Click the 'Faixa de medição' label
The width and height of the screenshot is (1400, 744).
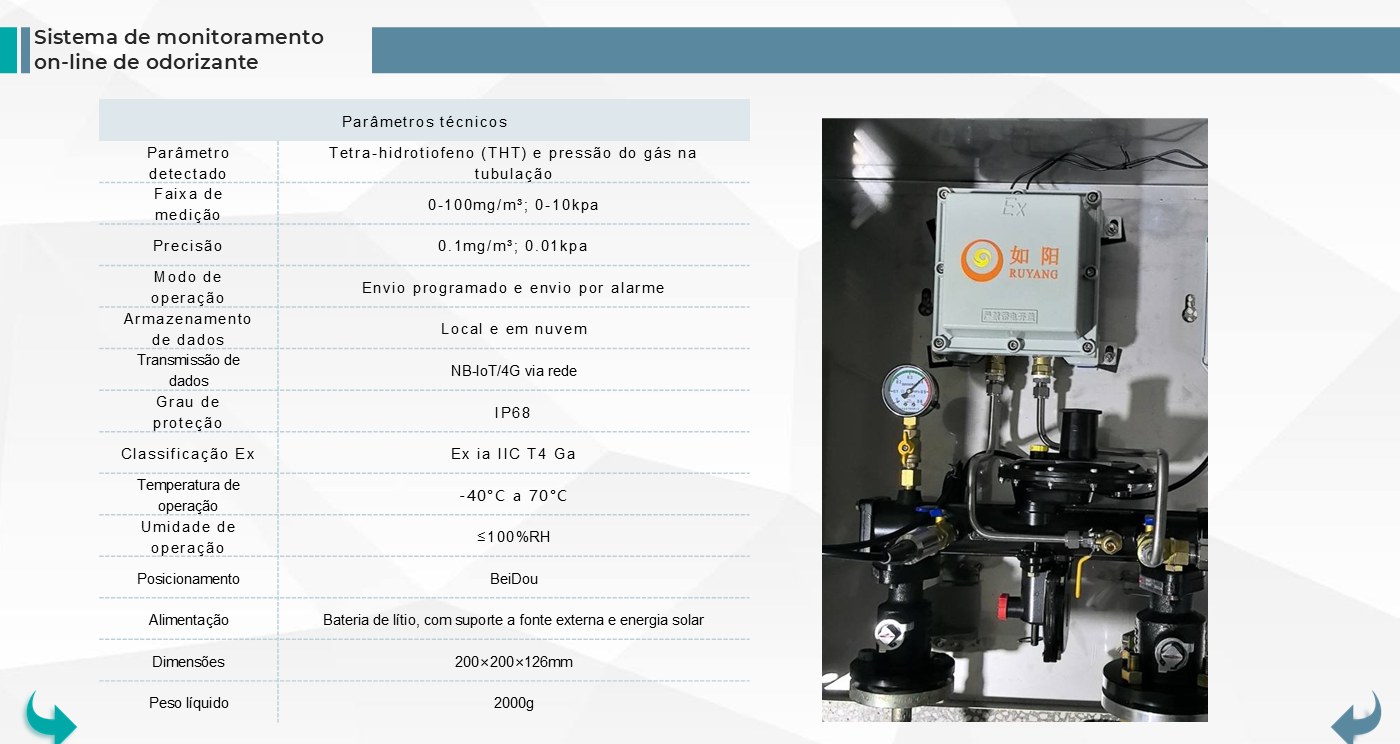tap(188, 204)
